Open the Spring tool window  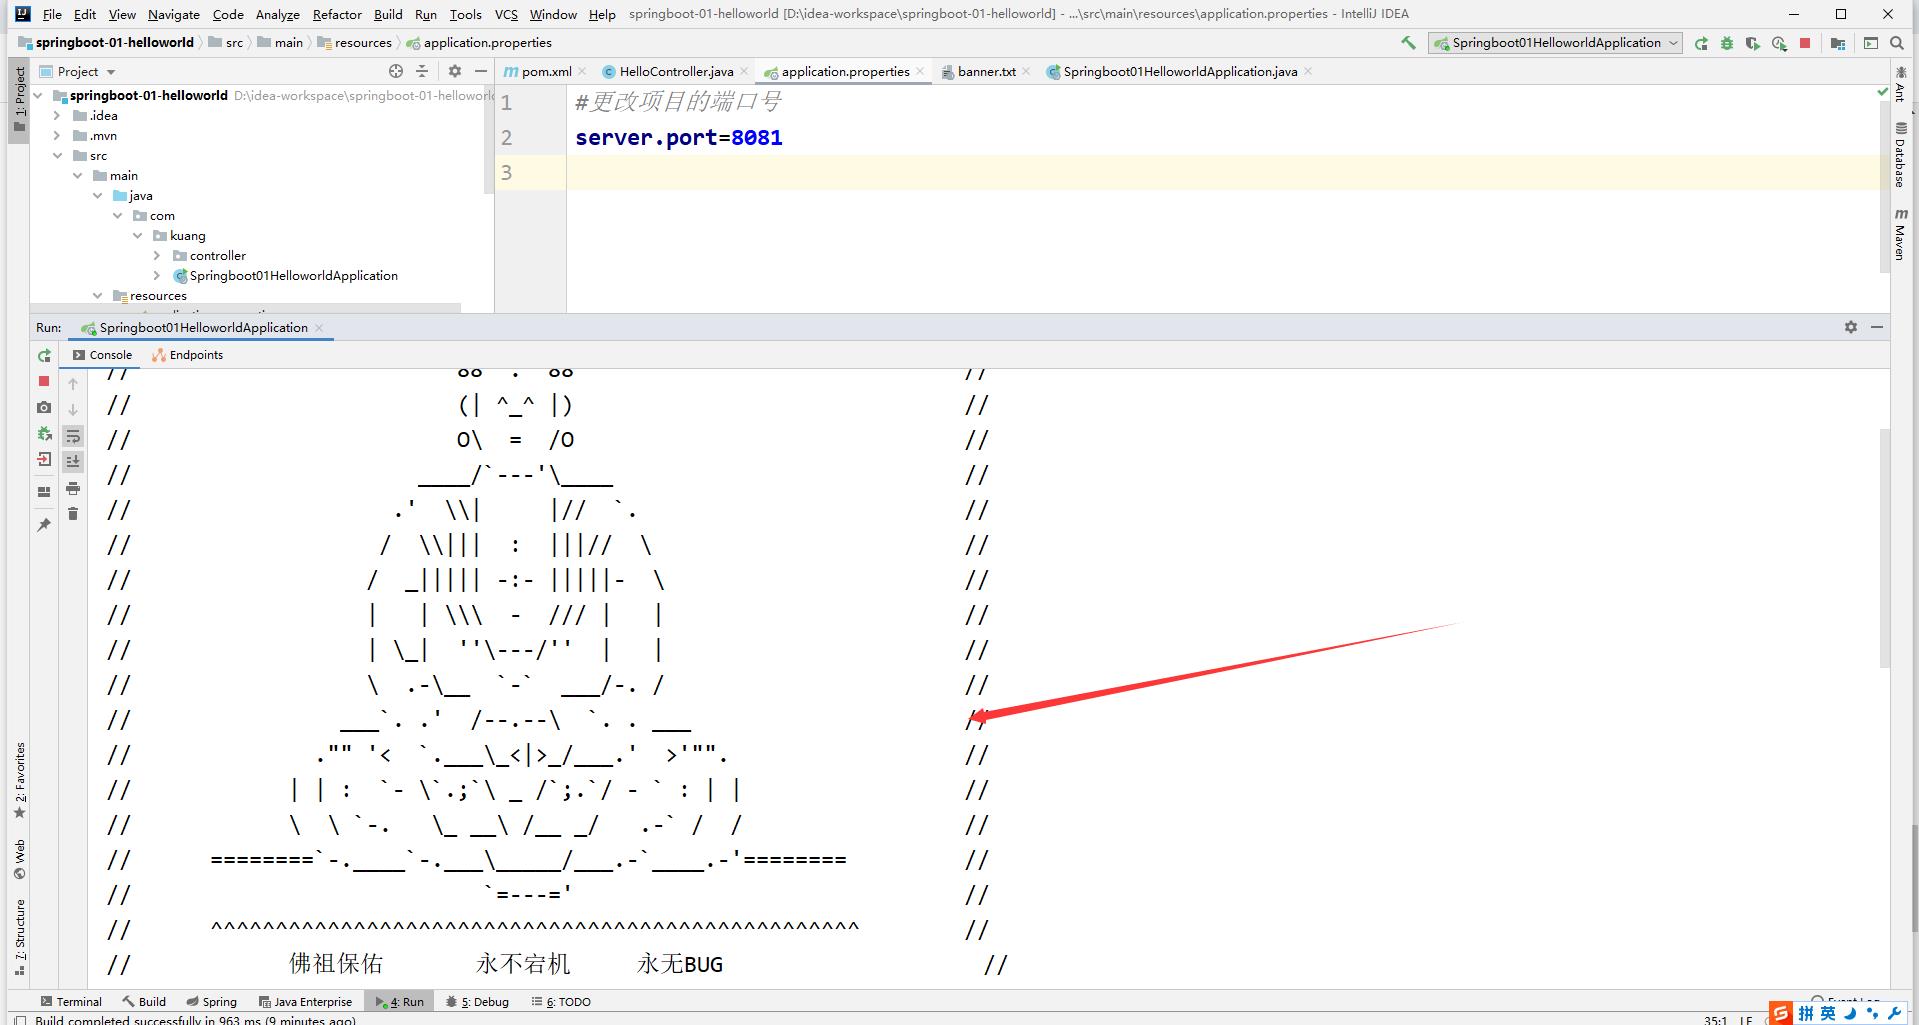pos(211,1001)
